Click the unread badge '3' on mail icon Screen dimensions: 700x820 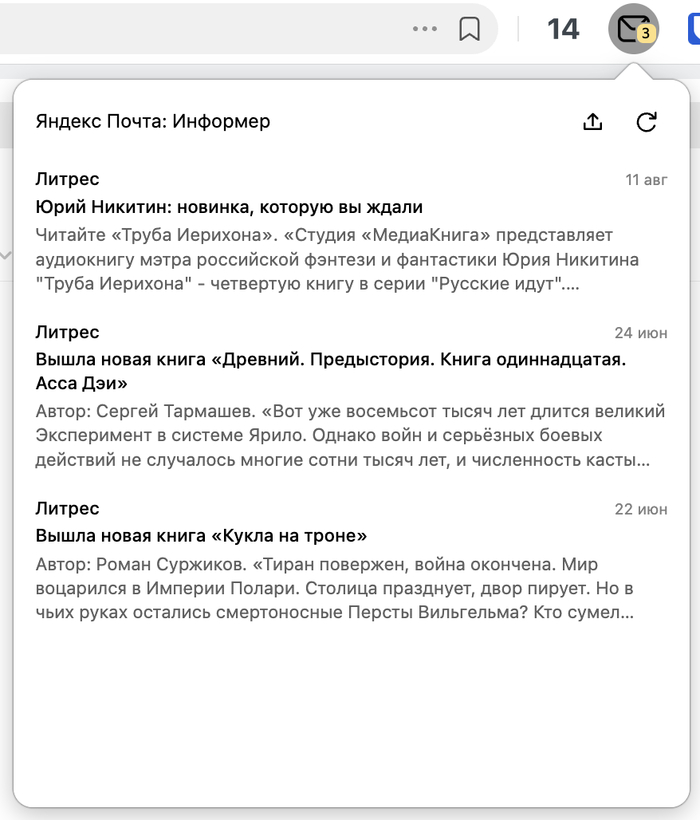pos(646,33)
